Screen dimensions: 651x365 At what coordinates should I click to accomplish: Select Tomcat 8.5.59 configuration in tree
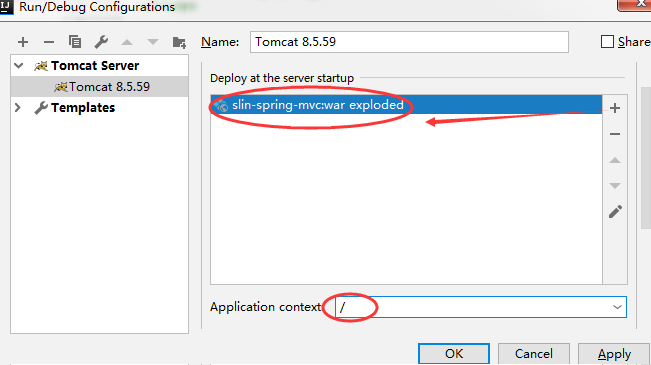(x=100, y=87)
